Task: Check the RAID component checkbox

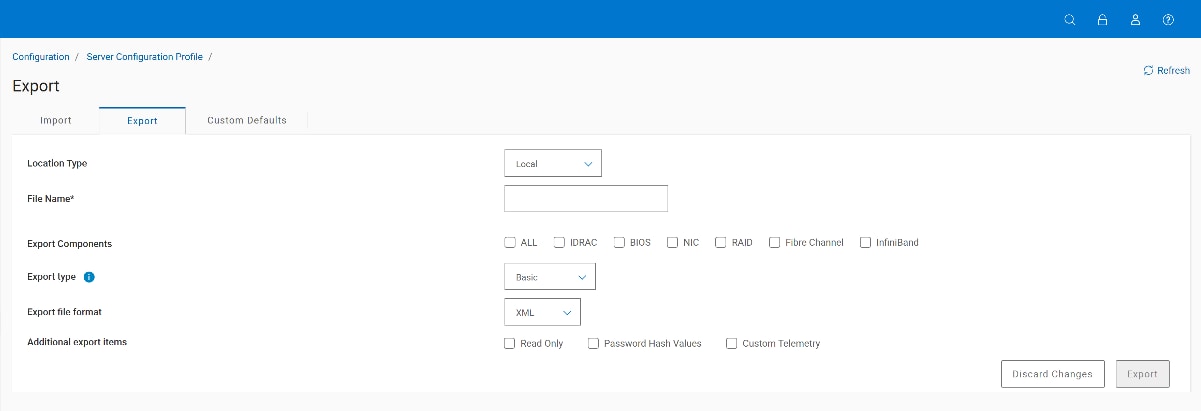Action: (721, 242)
